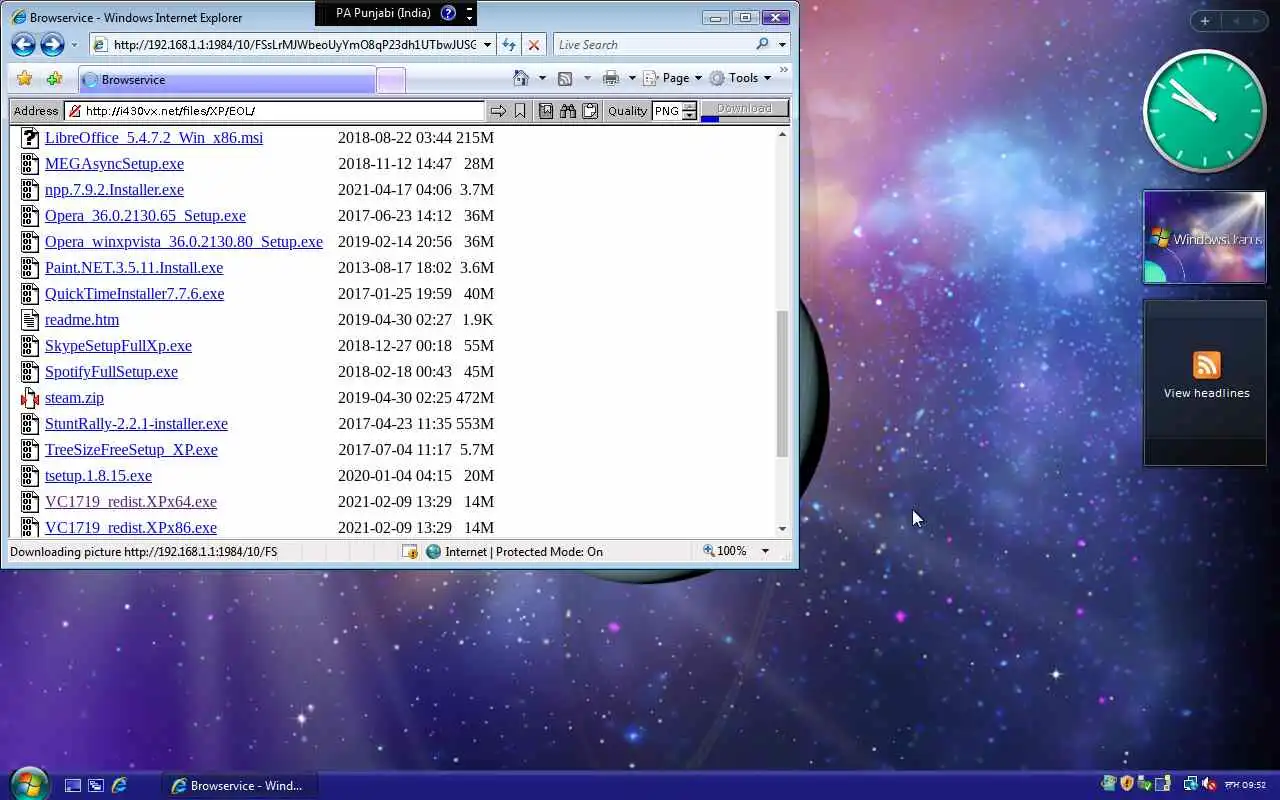The height and width of the screenshot is (800, 1280).
Task: Click the Home icon in command bar
Action: (x=520, y=78)
